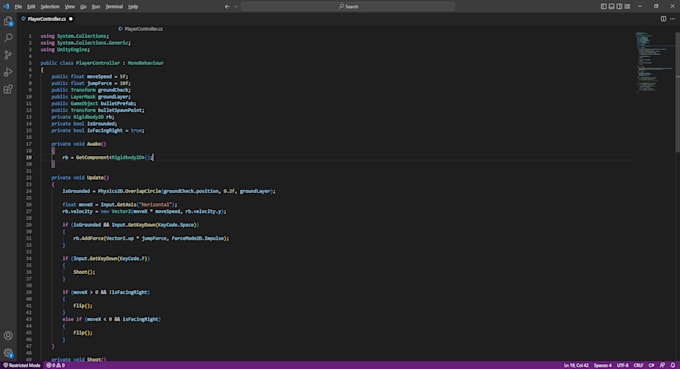Screen dimensions: 680x369
Task: Click the moveSpeed variable declaration
Action: 99,76
